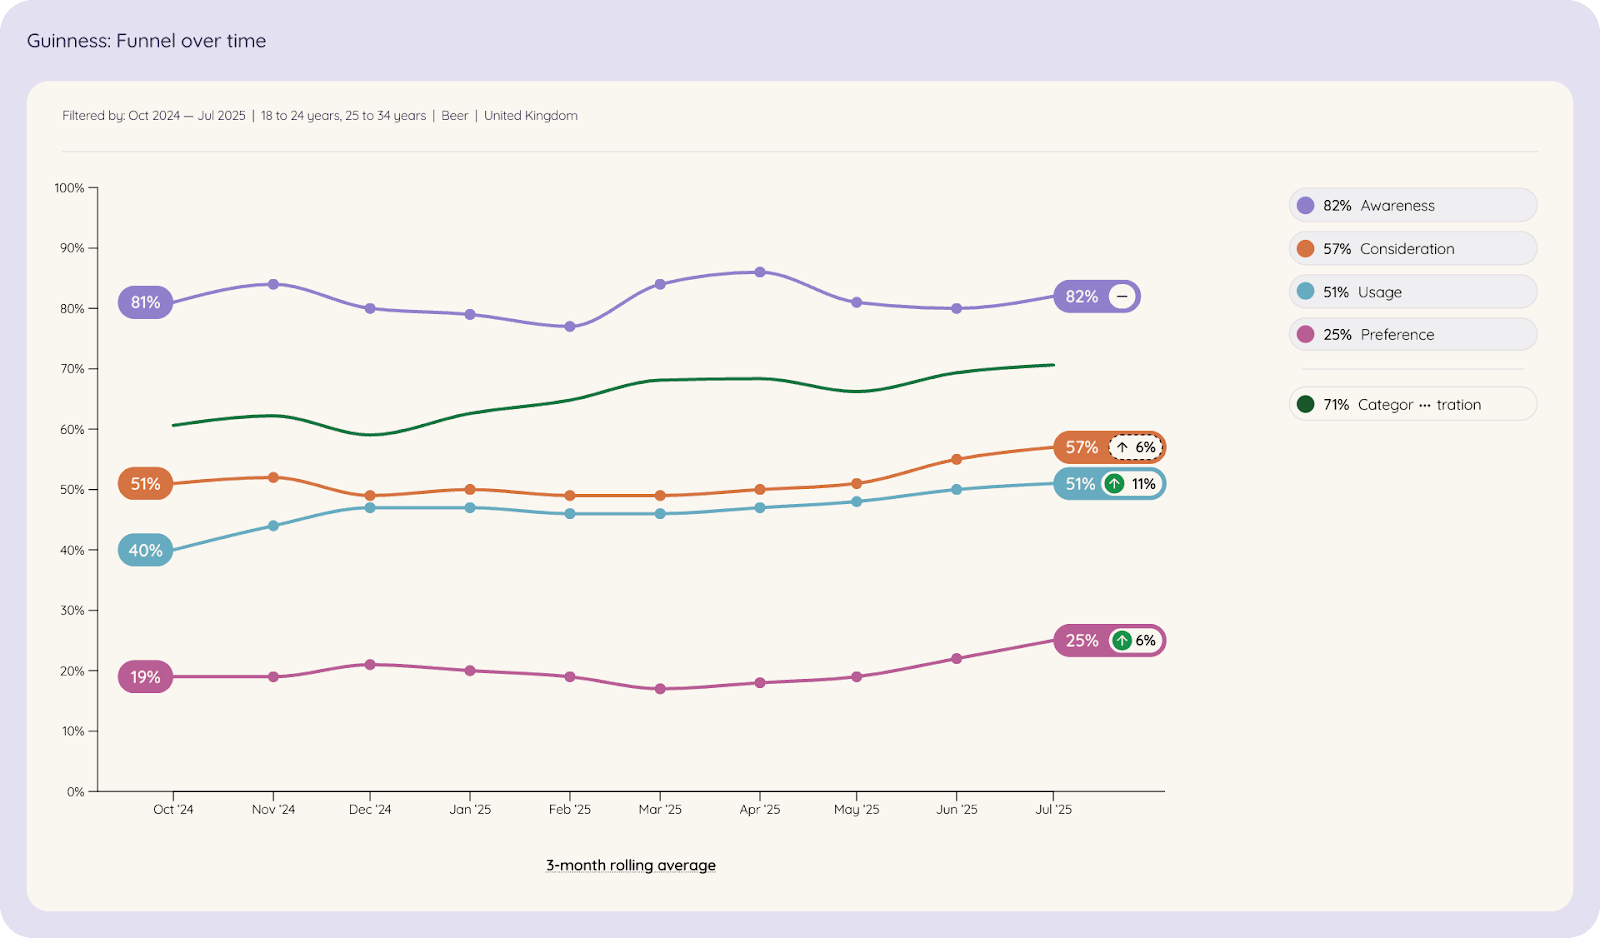The image size is (1600, 938).
Task: Select the Preference data point at Mar '25
Action: coord(660,689)
